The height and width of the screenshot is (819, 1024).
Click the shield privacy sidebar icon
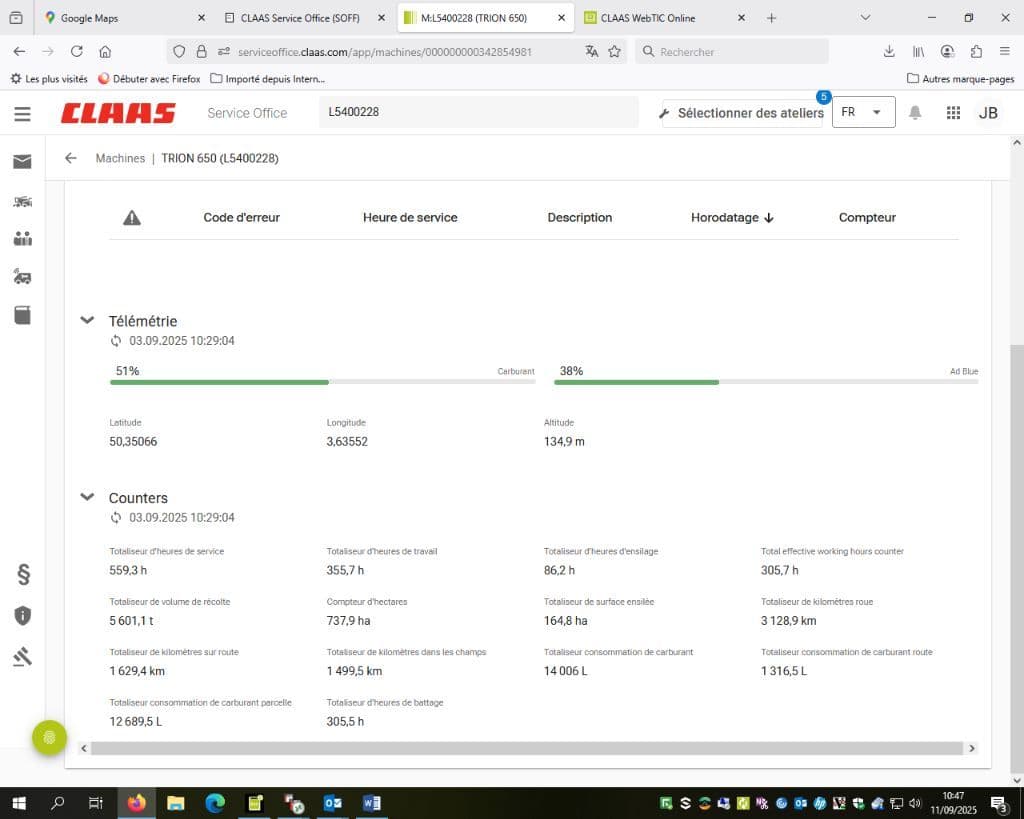click(22, 615)
